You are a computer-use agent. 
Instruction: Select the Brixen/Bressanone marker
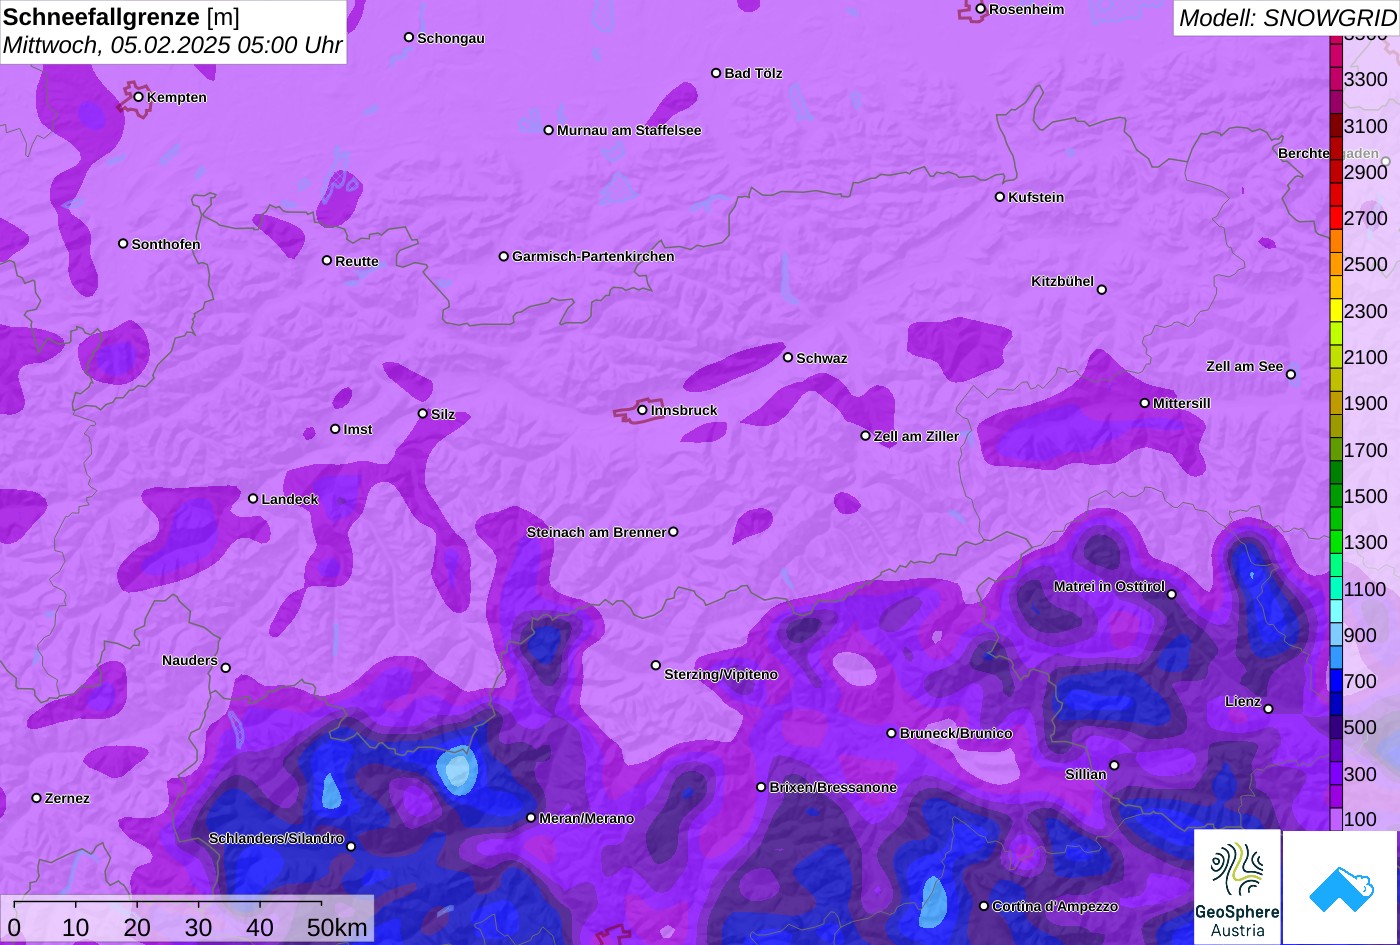click(761, 787)
